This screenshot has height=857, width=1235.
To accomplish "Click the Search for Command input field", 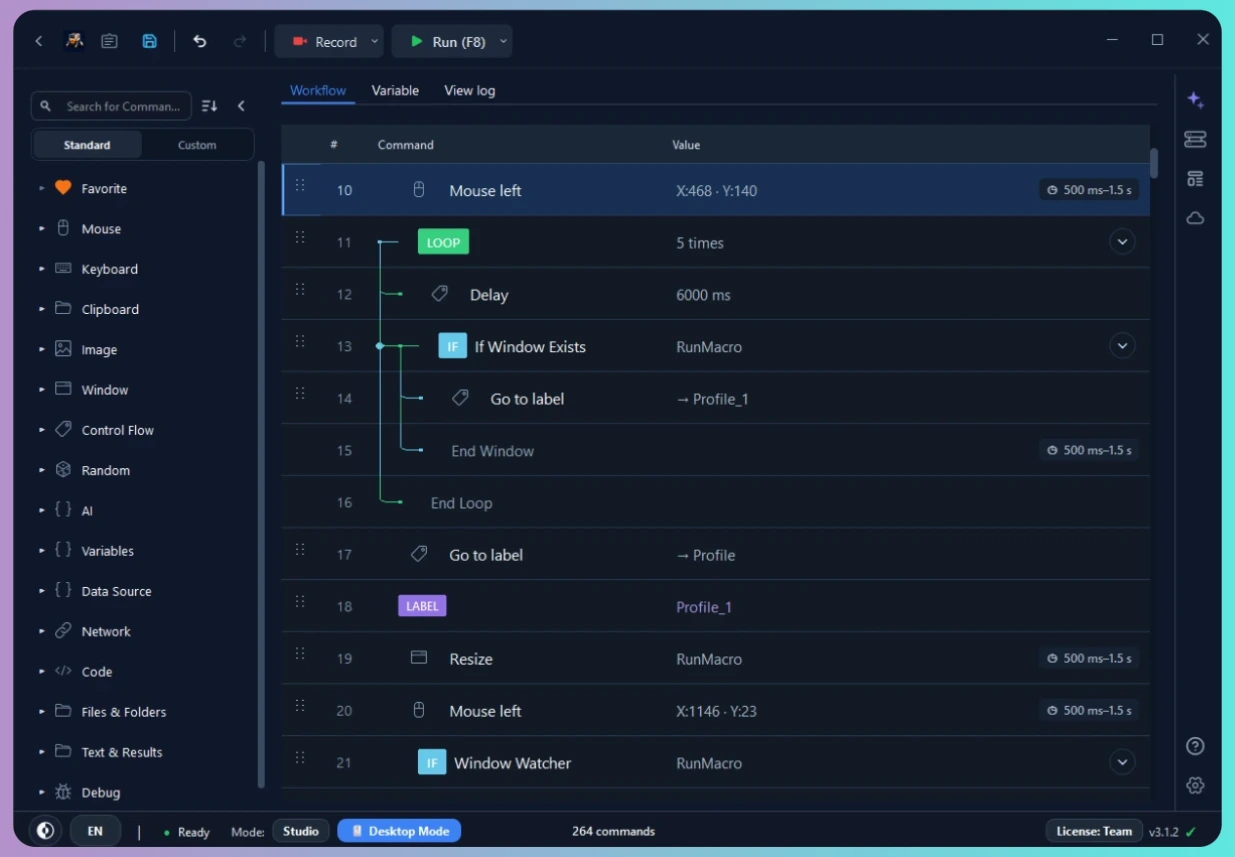I will click(x=112, y=106).
